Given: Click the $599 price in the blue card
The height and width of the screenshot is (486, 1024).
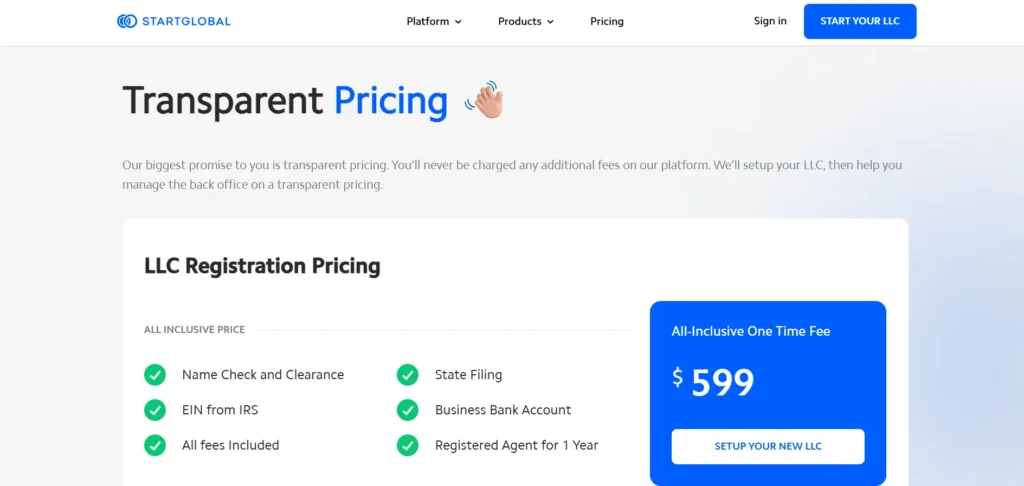Looking at the screenshot, I should (713, 382).
